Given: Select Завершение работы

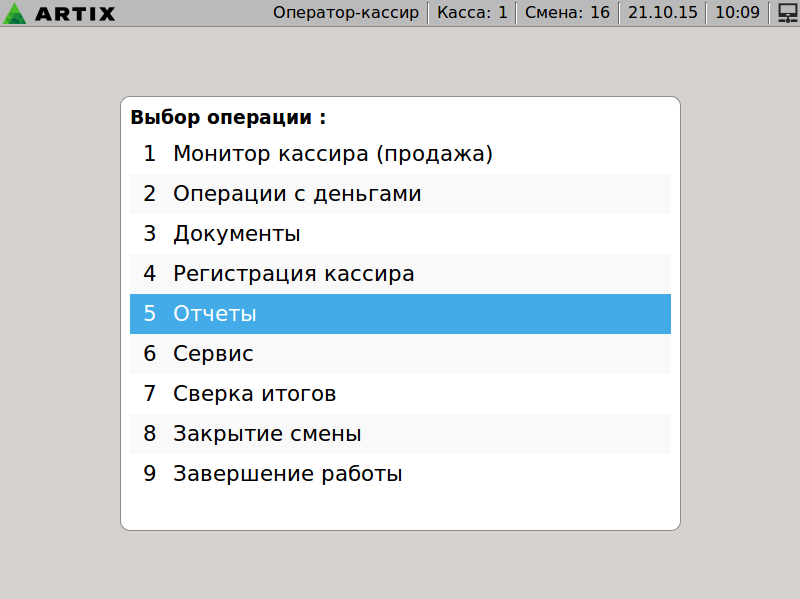Looking at the screenshot, I should coord(287,474).
